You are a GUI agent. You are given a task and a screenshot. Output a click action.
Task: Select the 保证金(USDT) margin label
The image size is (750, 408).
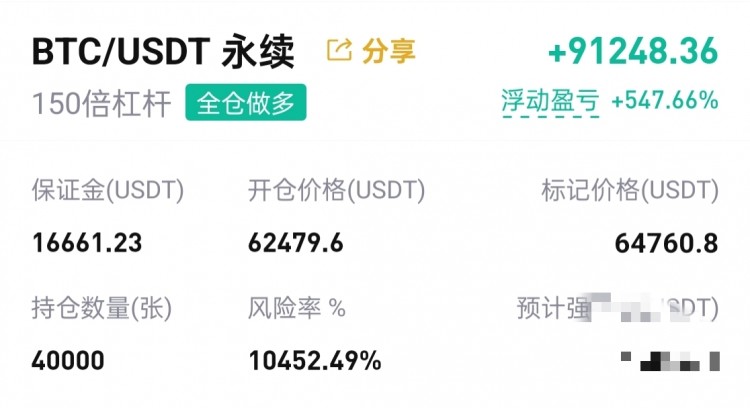[x=108, y=190]
